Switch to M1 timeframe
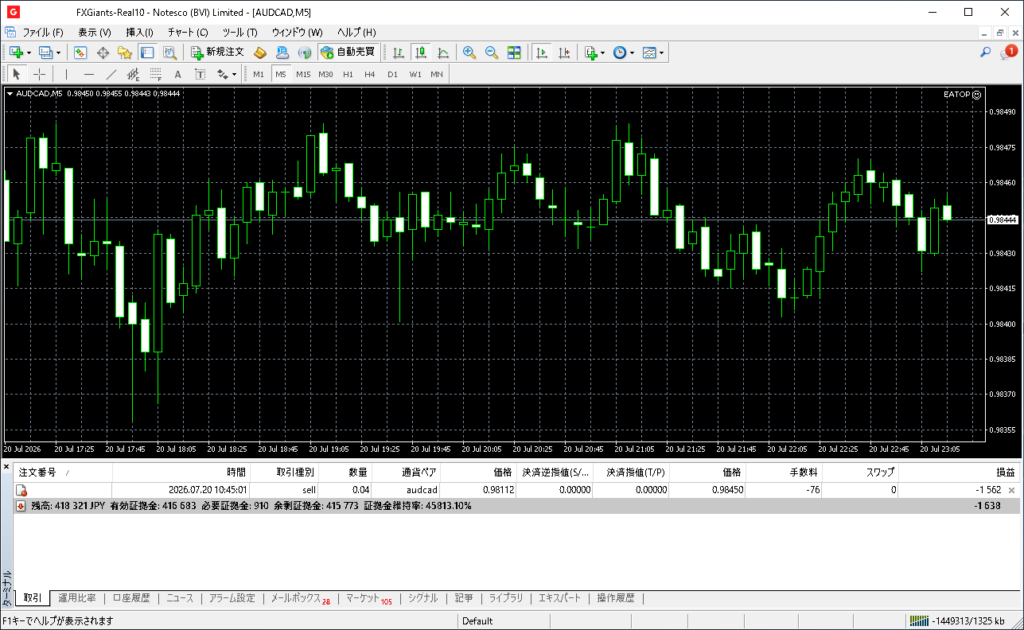This screenshot has width=1024, height=630. point(259,74)
